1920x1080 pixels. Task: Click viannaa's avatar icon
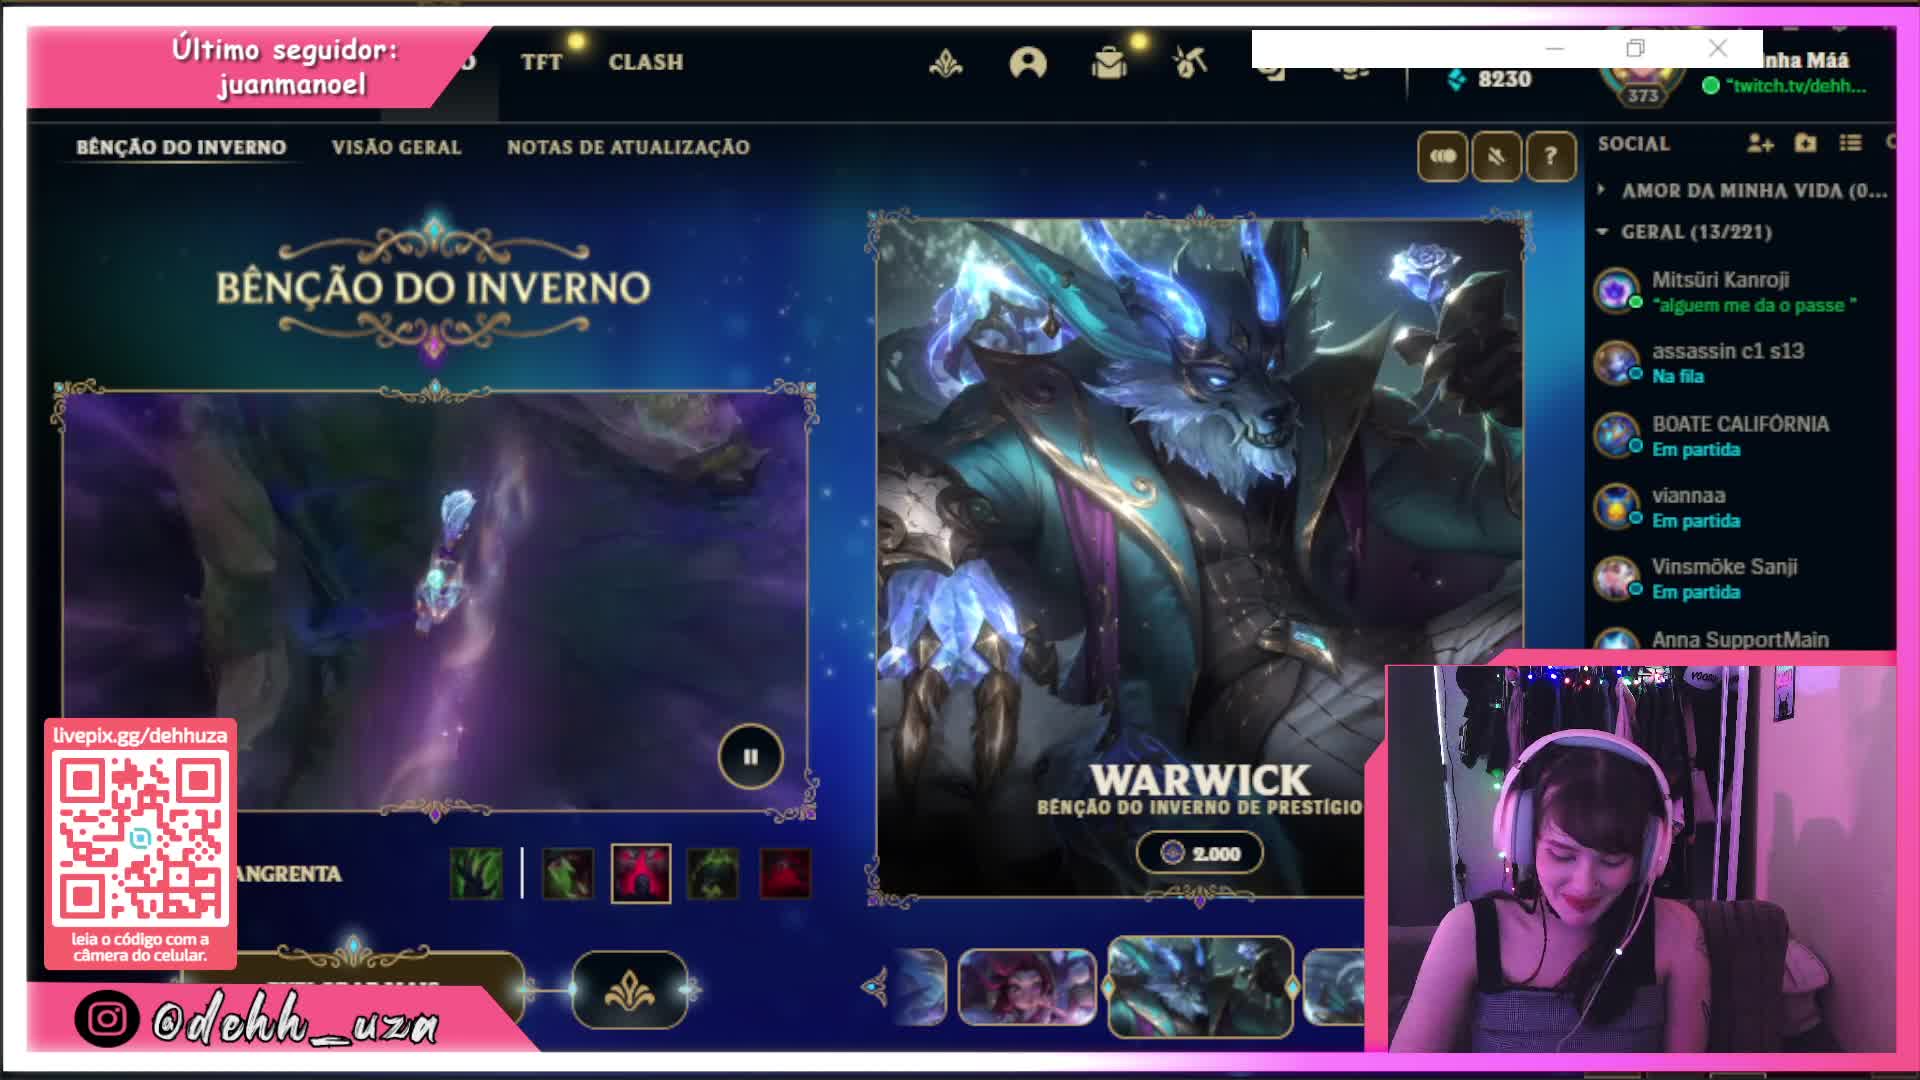point(1616,506)
